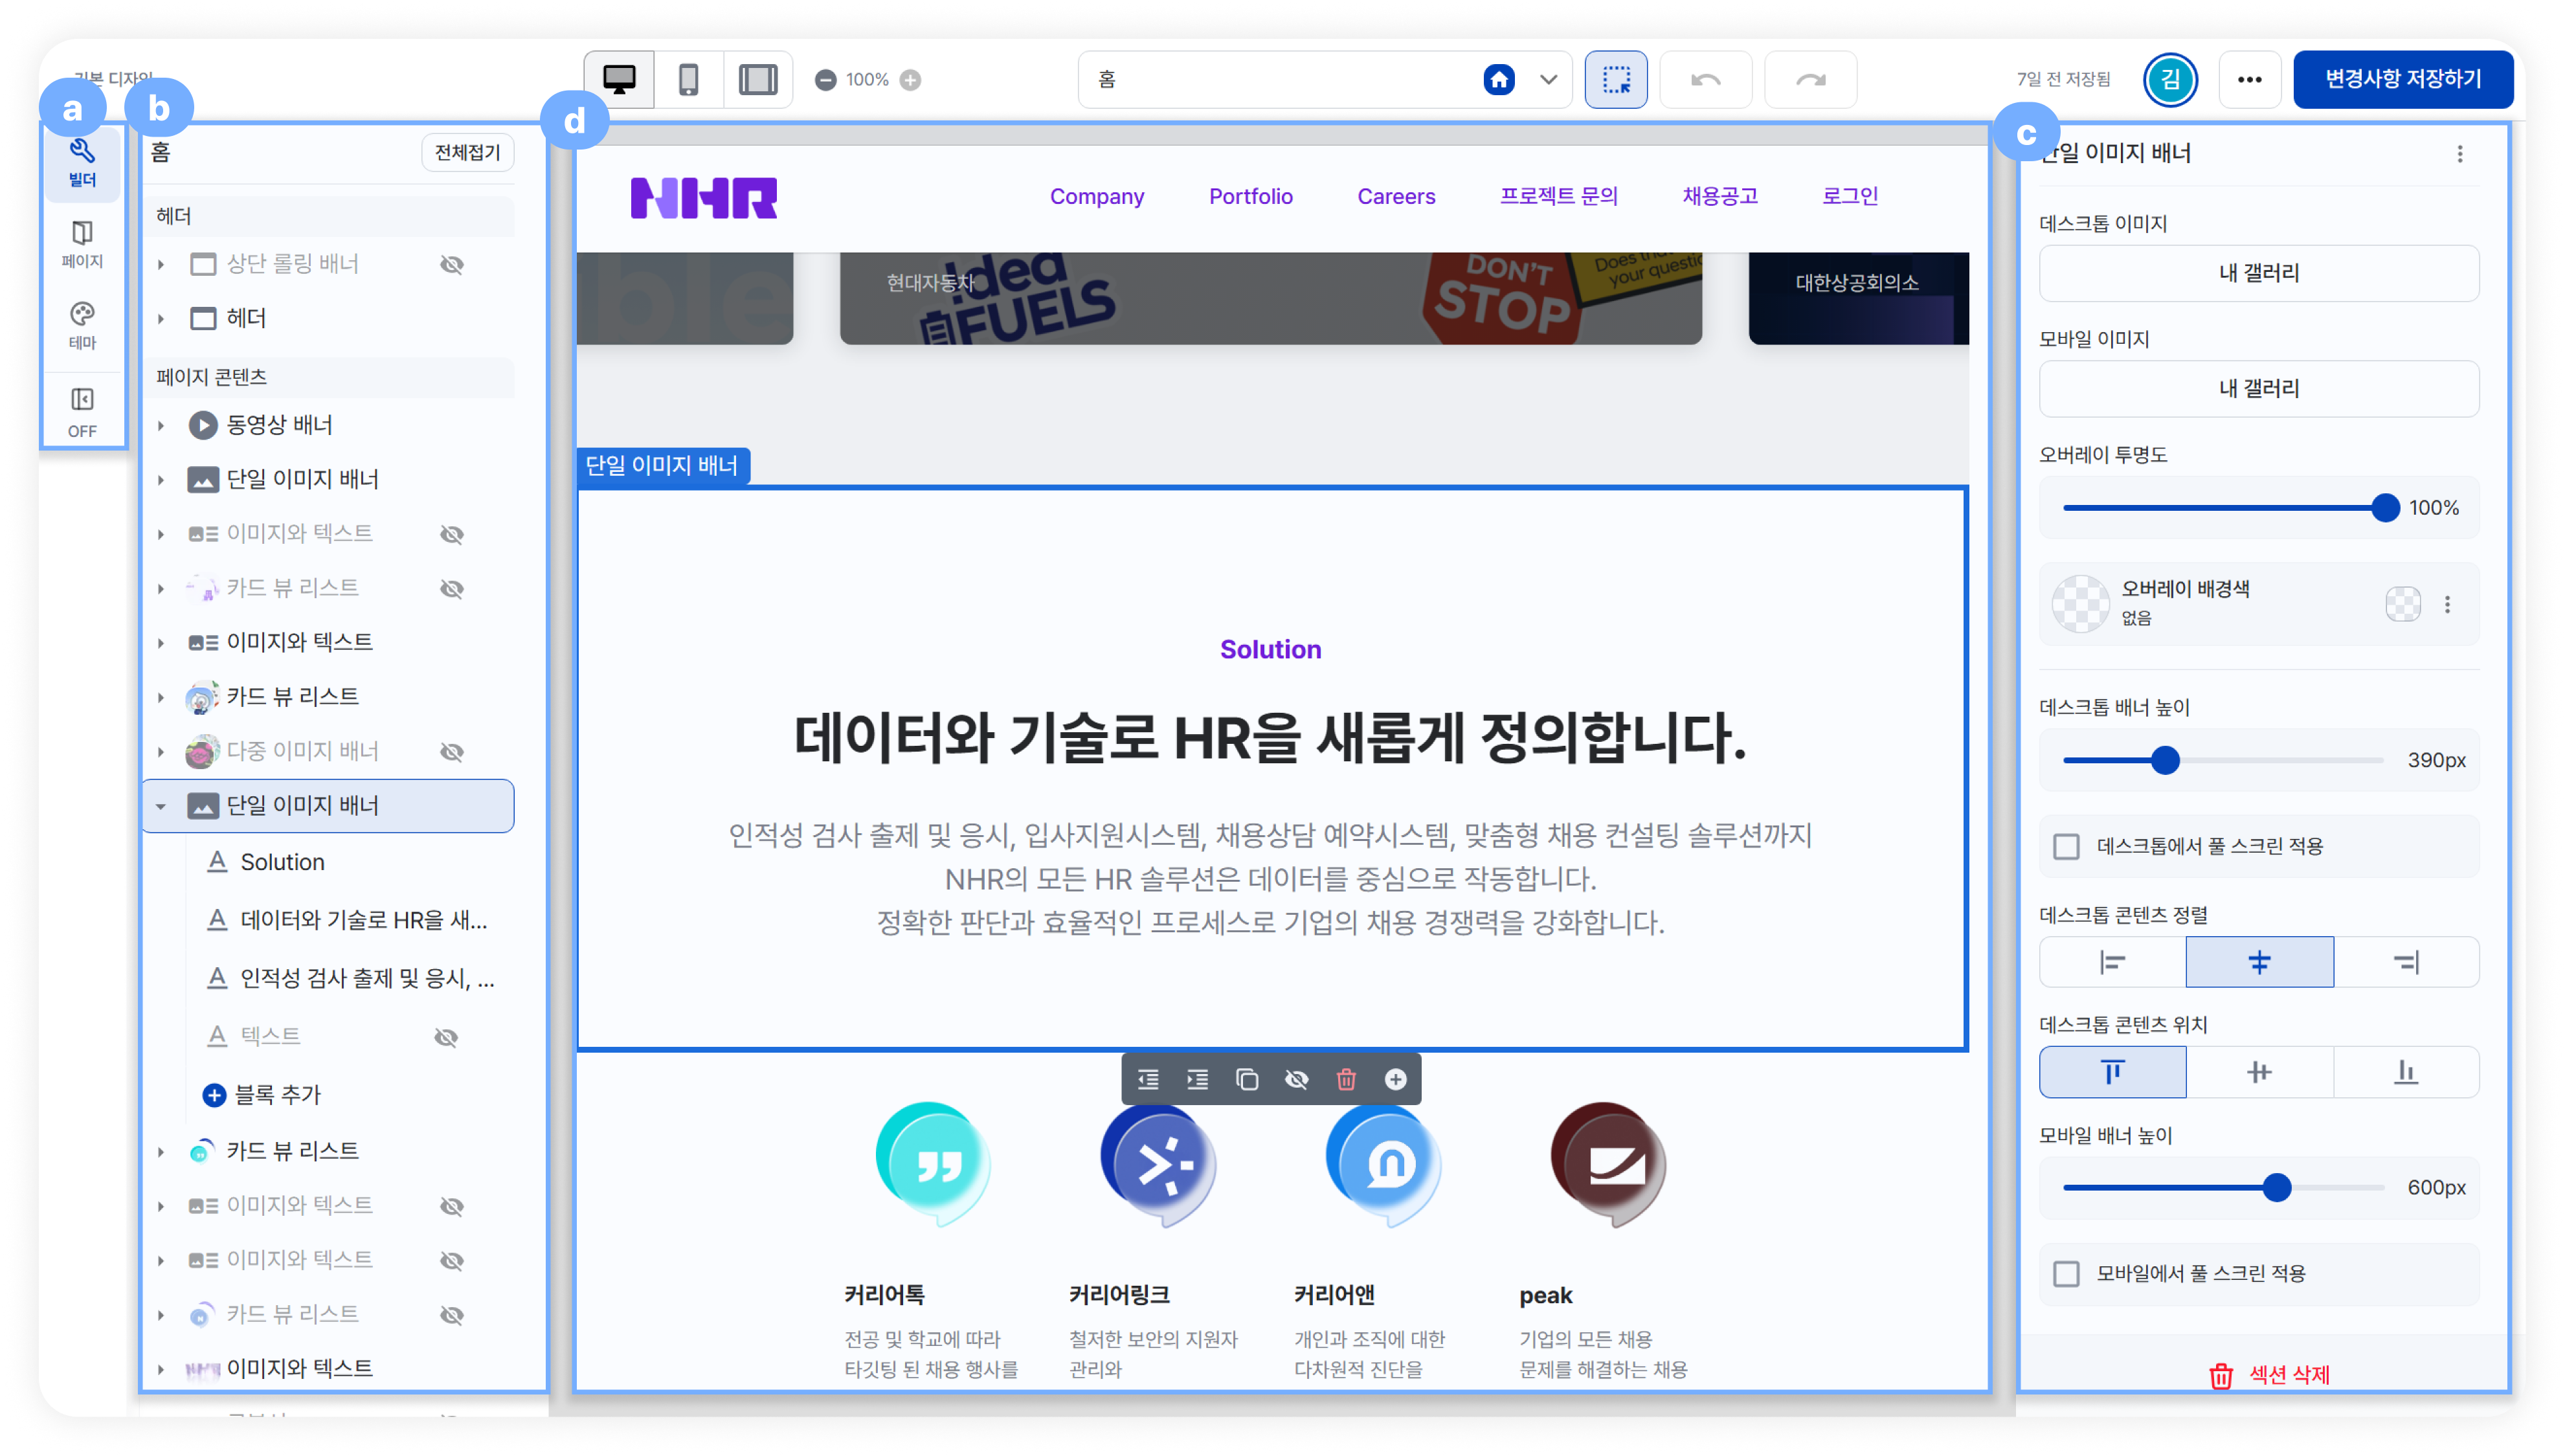Click the 변경사항 저장하기 button
Image resolution: width=2565 pixels, height=1456 pixels.
click(x=2402, y=79)
